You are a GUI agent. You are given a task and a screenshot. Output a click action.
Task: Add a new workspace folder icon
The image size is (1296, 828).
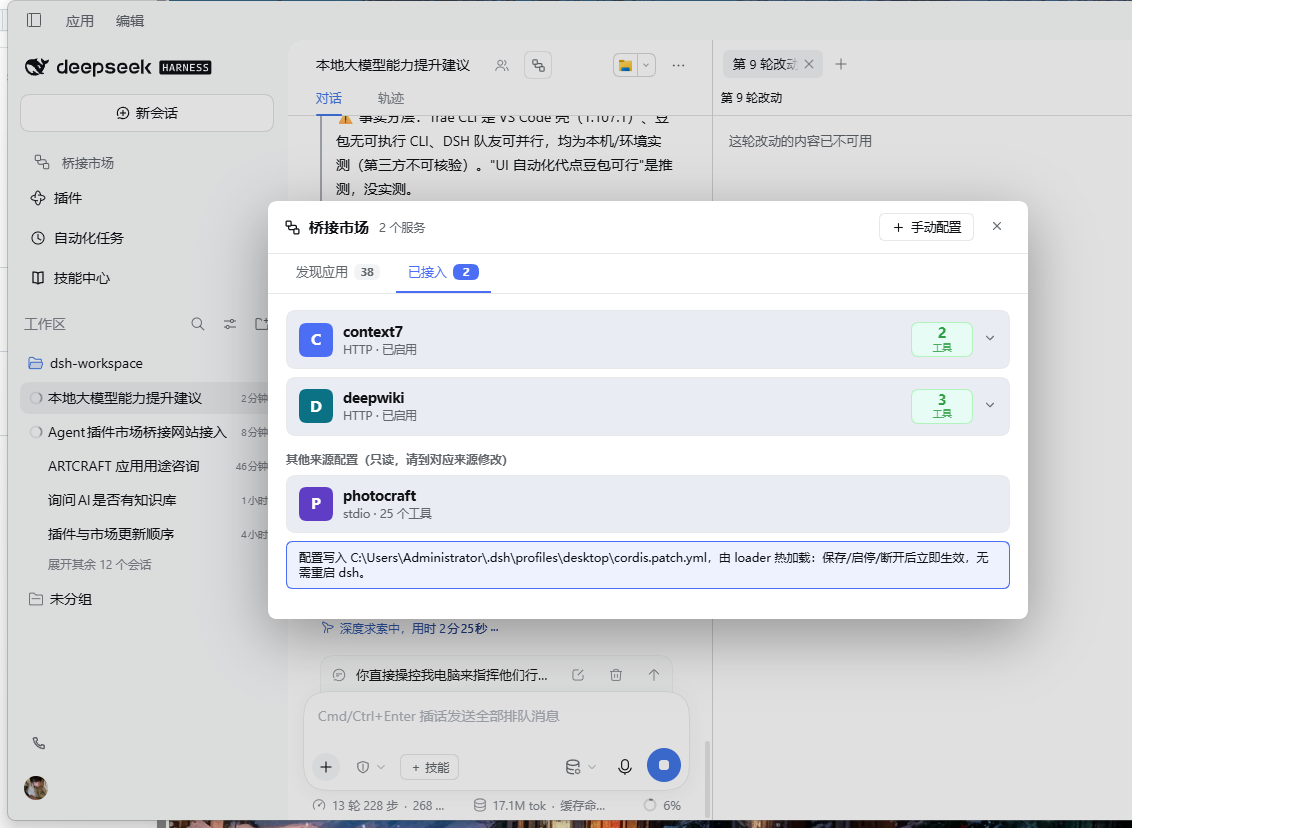[x=261, y=324]
